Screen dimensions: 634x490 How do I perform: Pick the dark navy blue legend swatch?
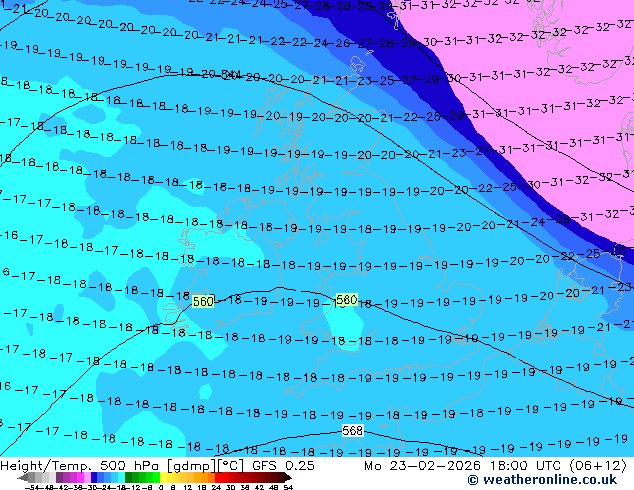(x=94, y=477)
